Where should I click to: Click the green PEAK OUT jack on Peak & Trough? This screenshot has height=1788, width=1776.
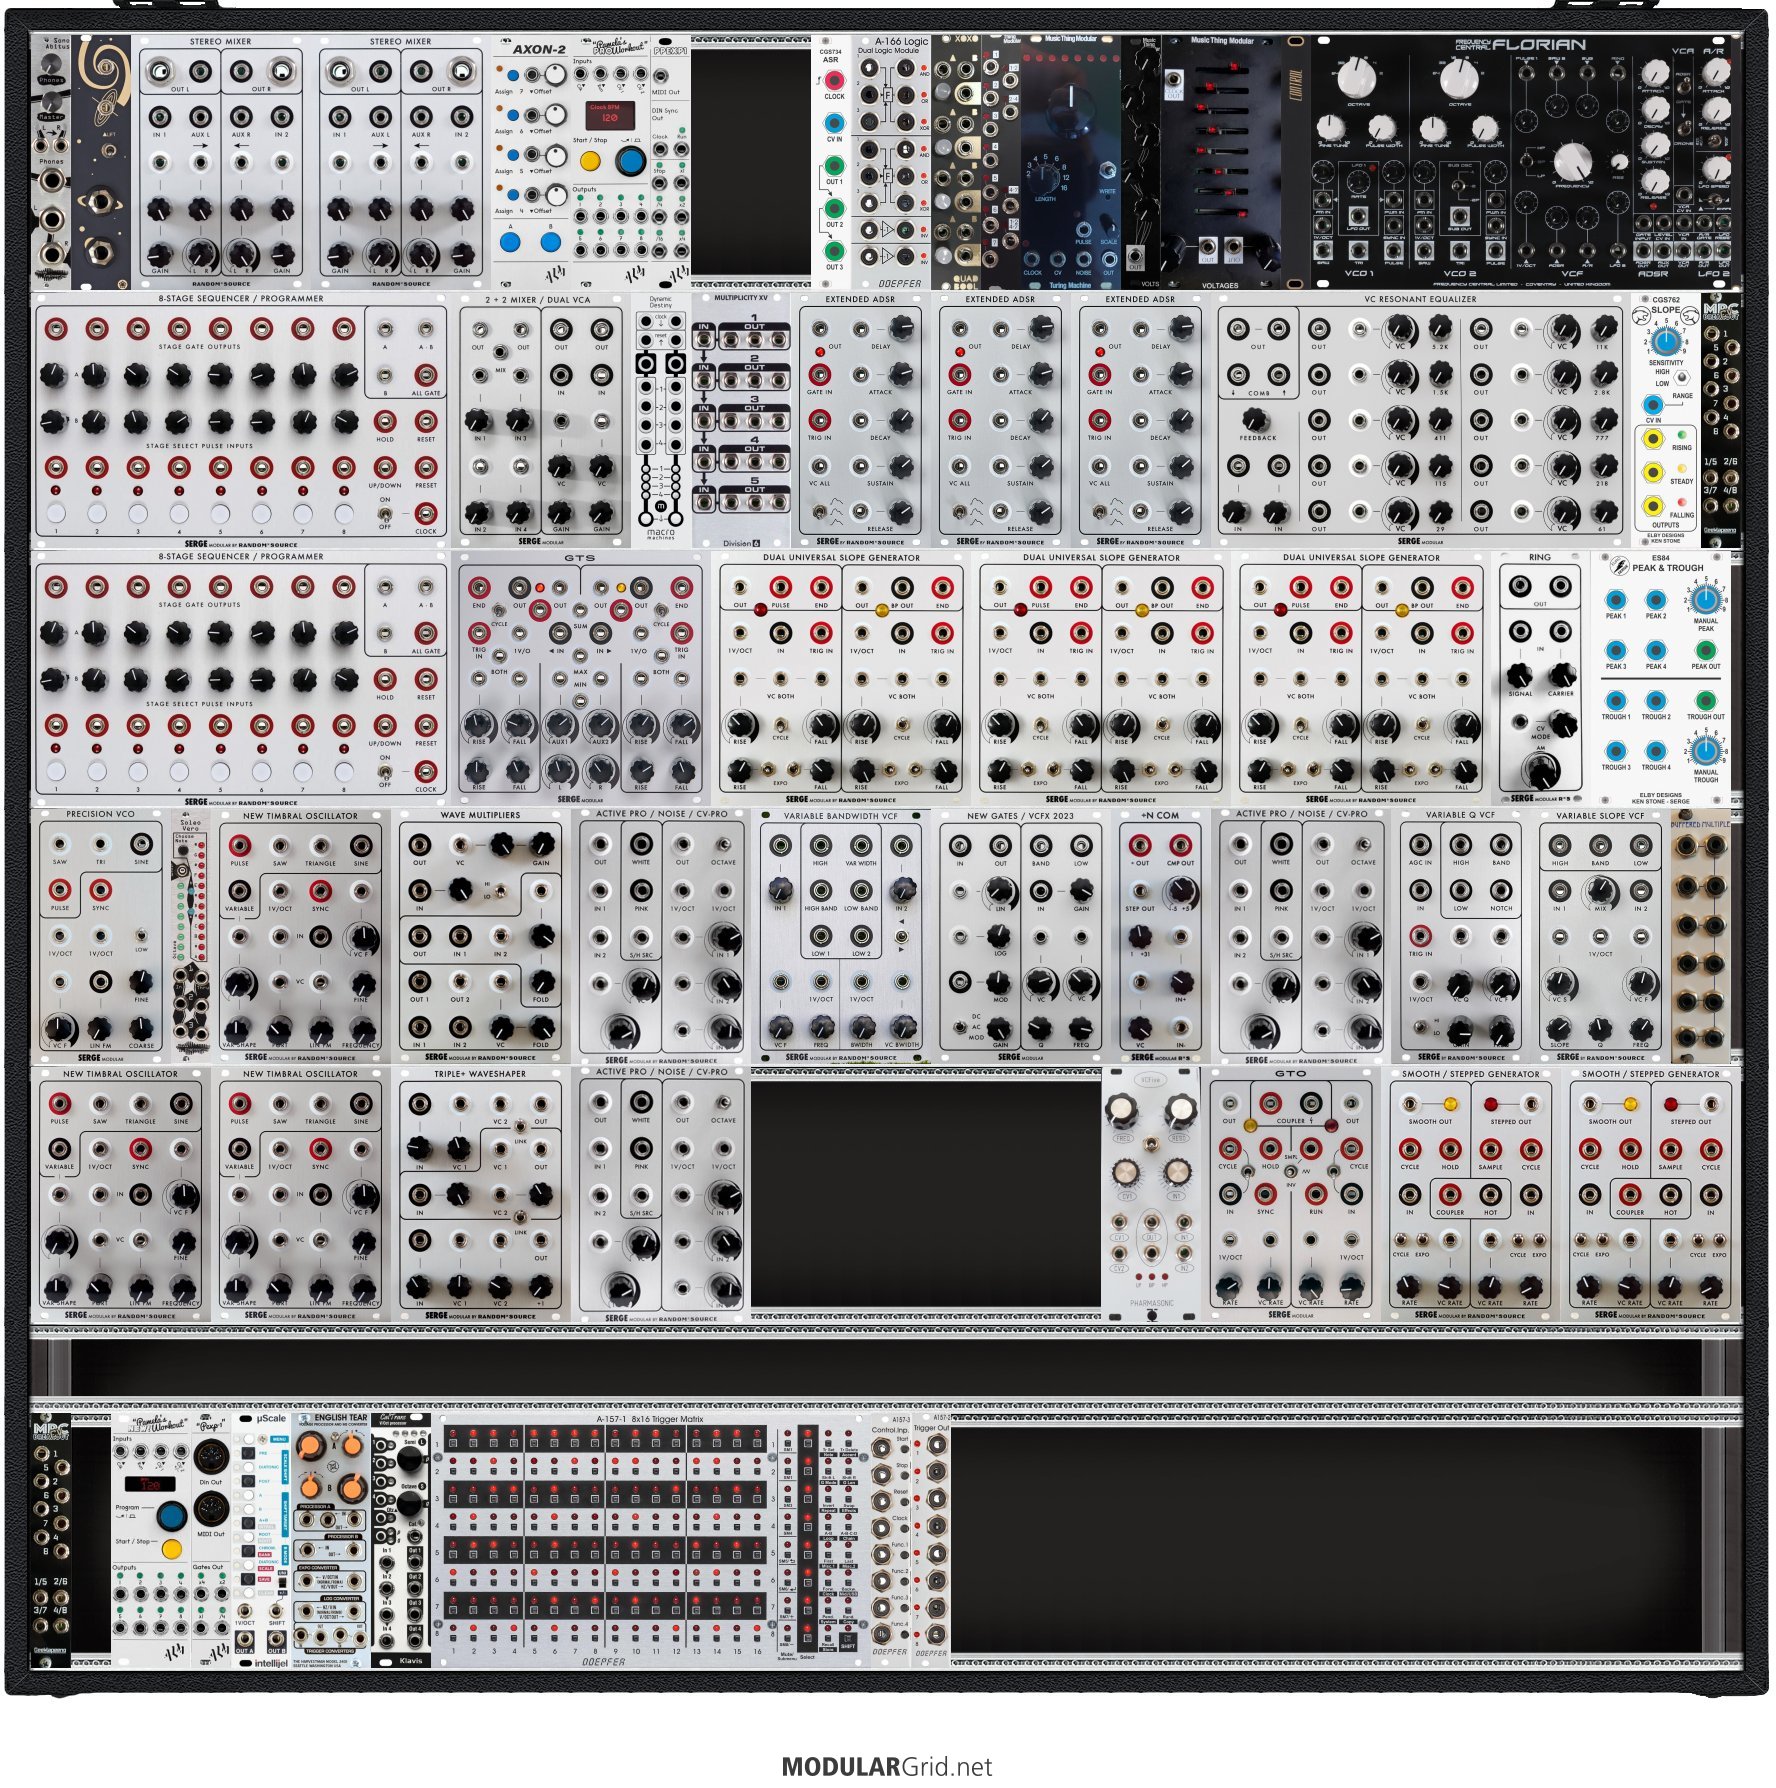(x=1705, y=650)
